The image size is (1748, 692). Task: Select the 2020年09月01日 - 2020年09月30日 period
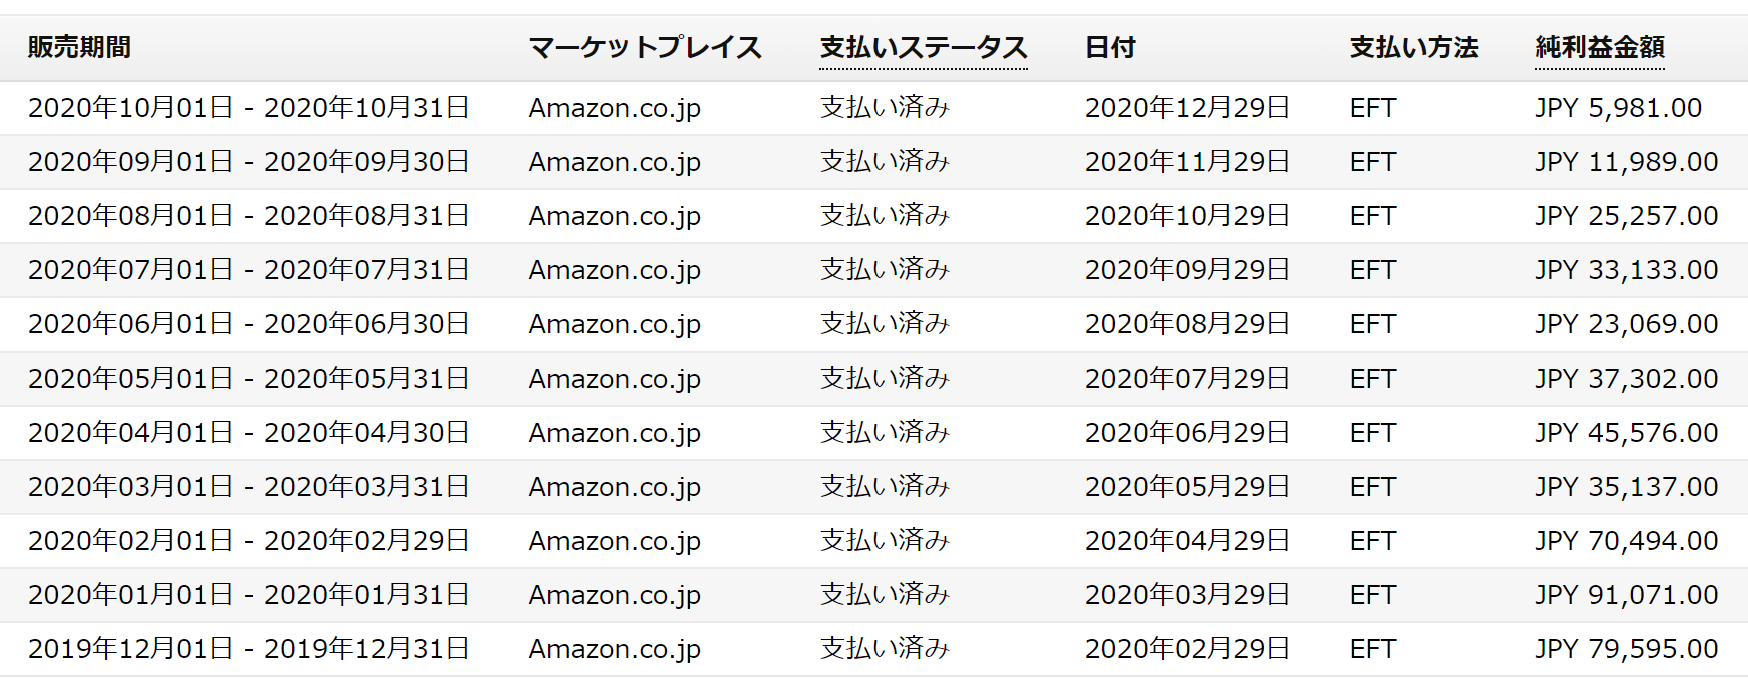click(x=249, y=162)
